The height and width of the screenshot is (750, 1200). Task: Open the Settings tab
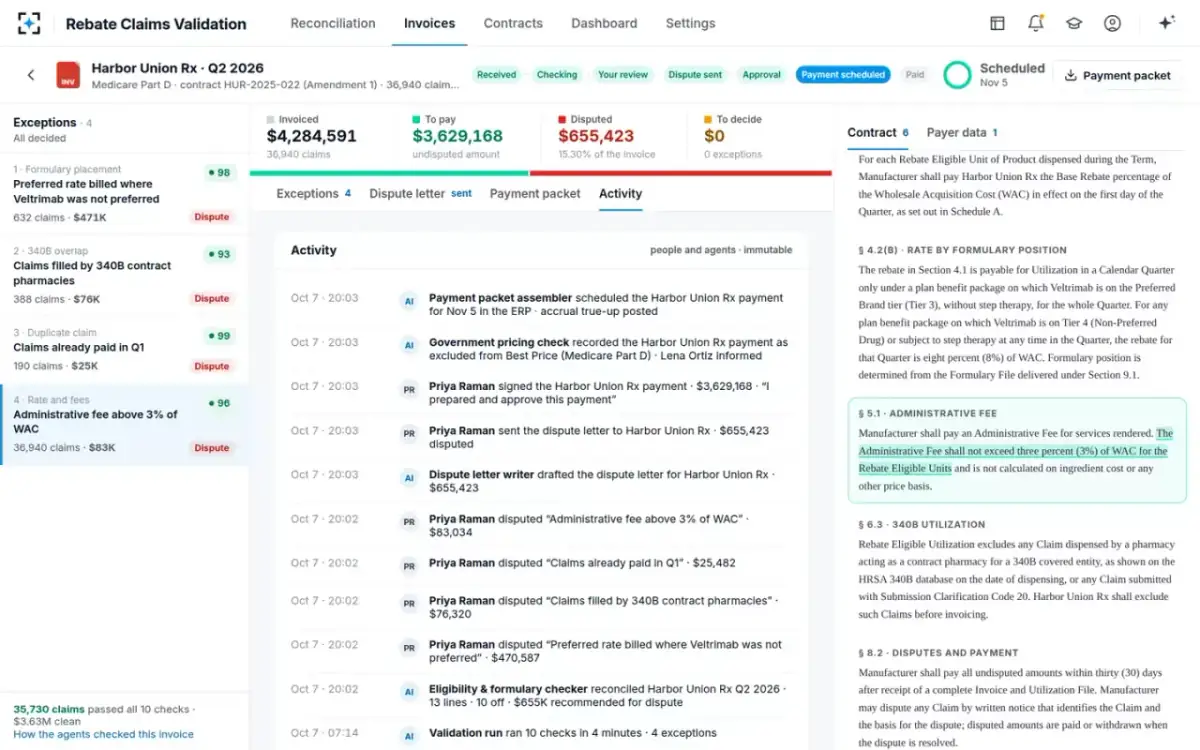click(690, 23)
